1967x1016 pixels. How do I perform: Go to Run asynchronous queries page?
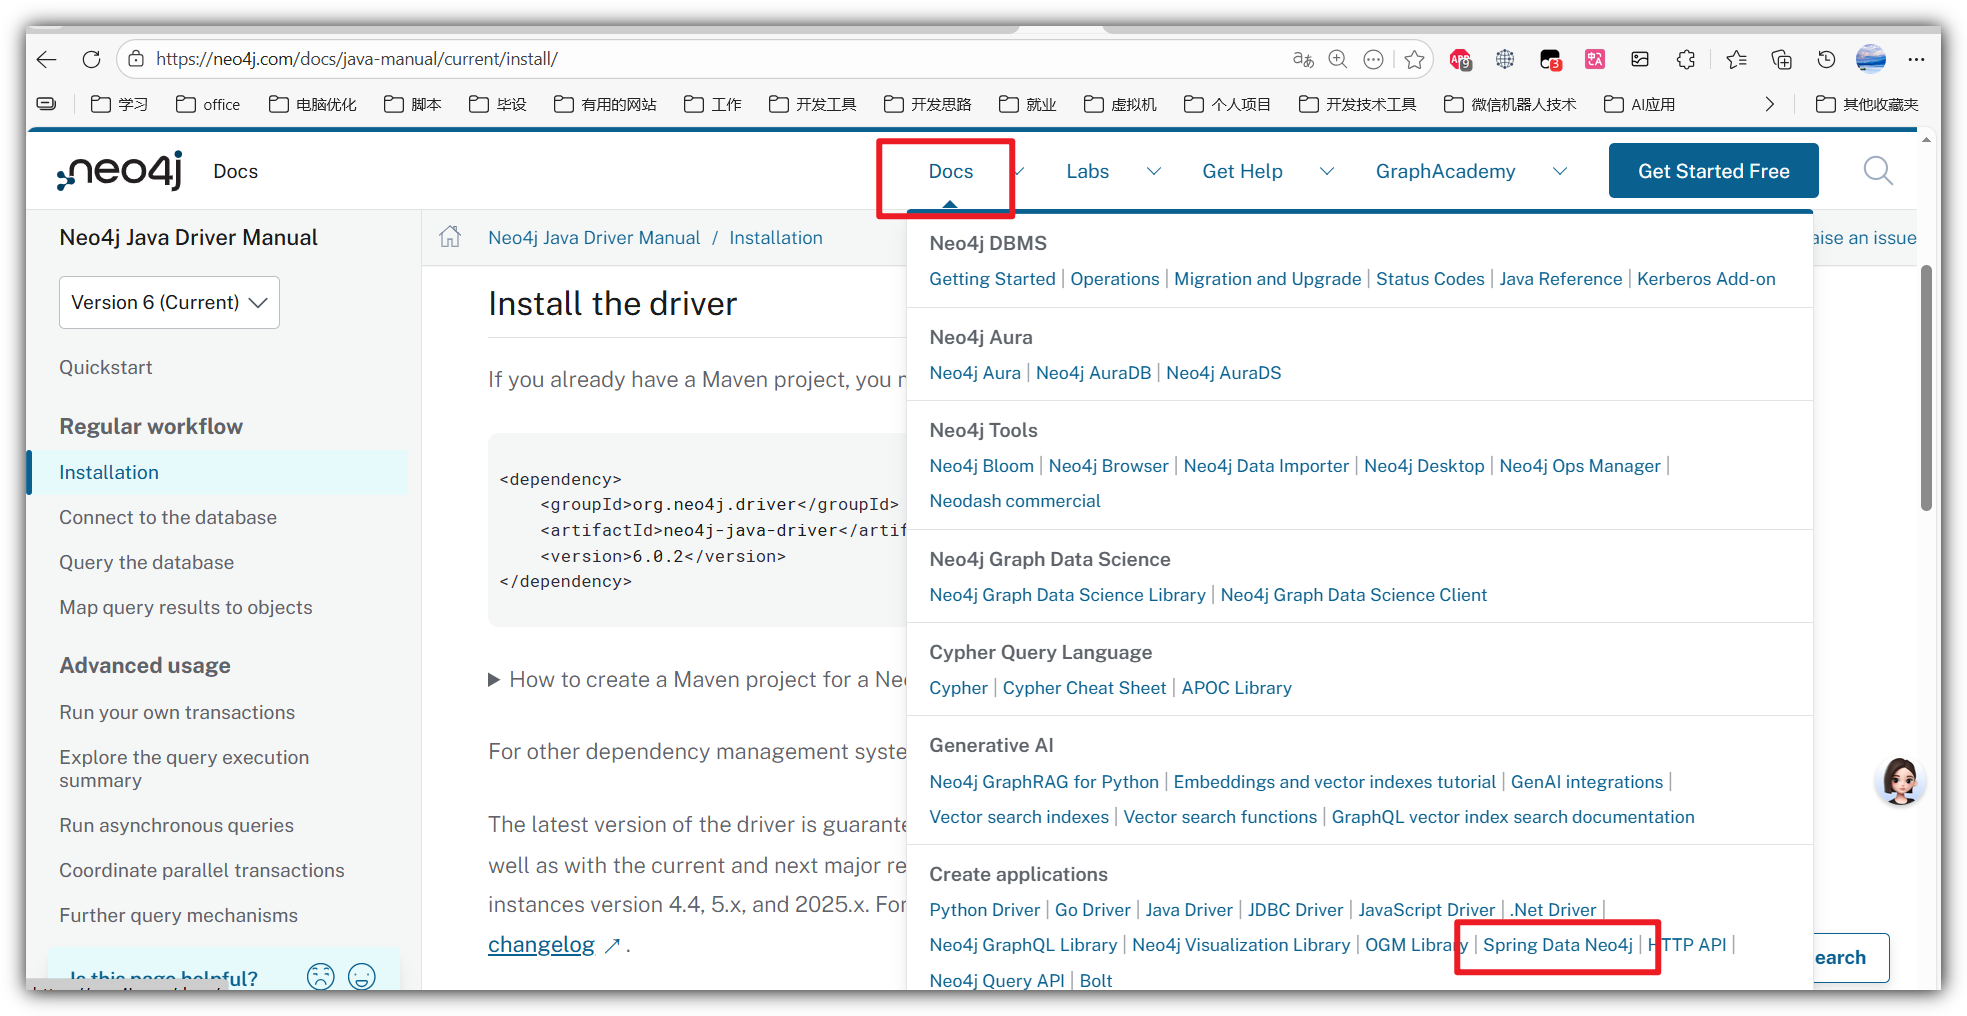[176, 825]
